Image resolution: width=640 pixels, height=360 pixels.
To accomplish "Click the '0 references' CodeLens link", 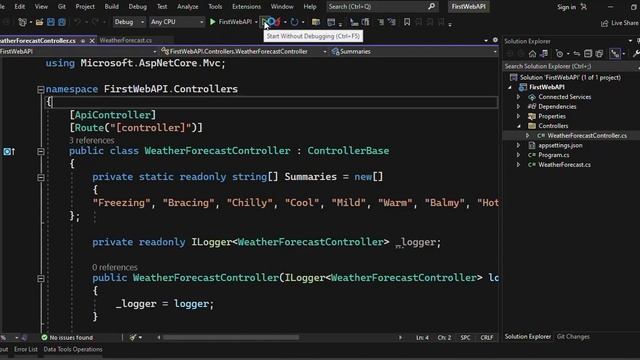I will tap(115, 267).
